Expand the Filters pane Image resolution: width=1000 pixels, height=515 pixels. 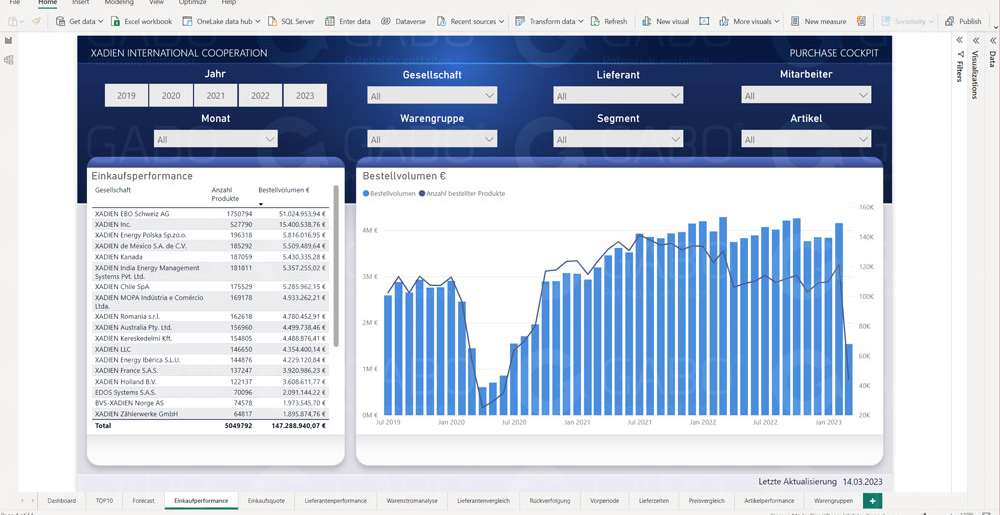coord(959,40)
